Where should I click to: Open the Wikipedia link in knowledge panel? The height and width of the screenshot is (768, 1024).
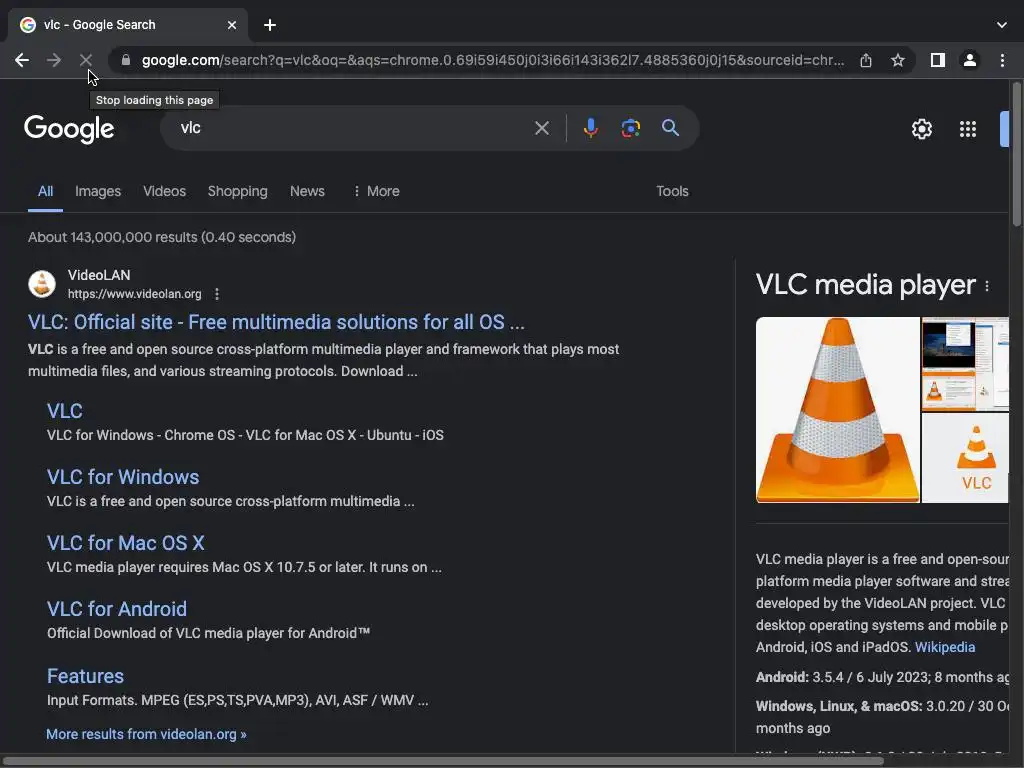945,647
